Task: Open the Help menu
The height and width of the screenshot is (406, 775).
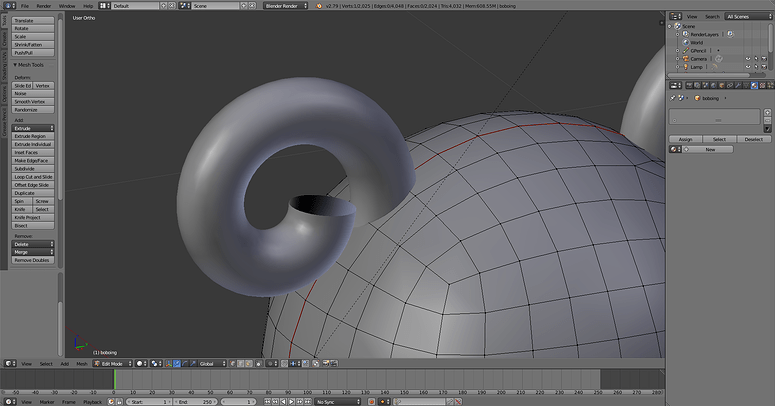Action: (88, 6)
